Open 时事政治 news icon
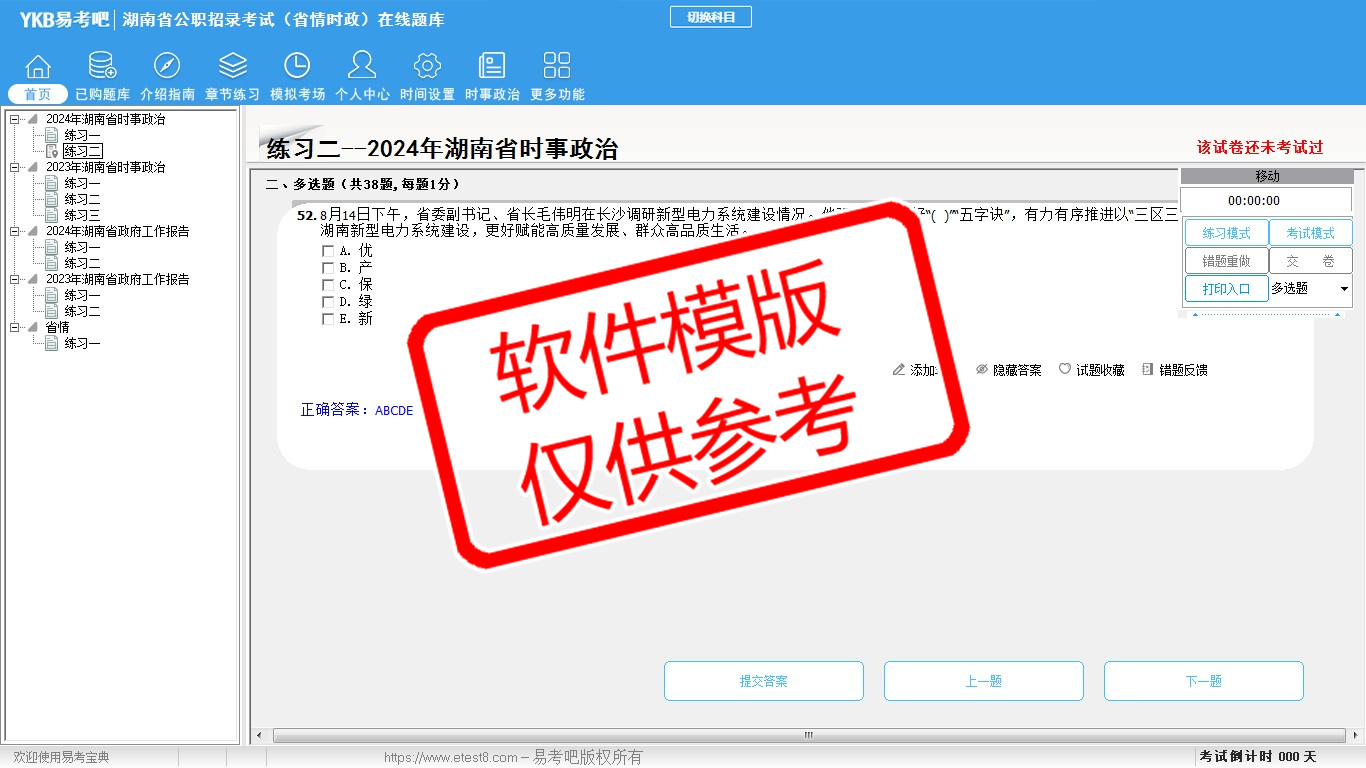This screenshot has height=768, width=1366. click(492, 67)
